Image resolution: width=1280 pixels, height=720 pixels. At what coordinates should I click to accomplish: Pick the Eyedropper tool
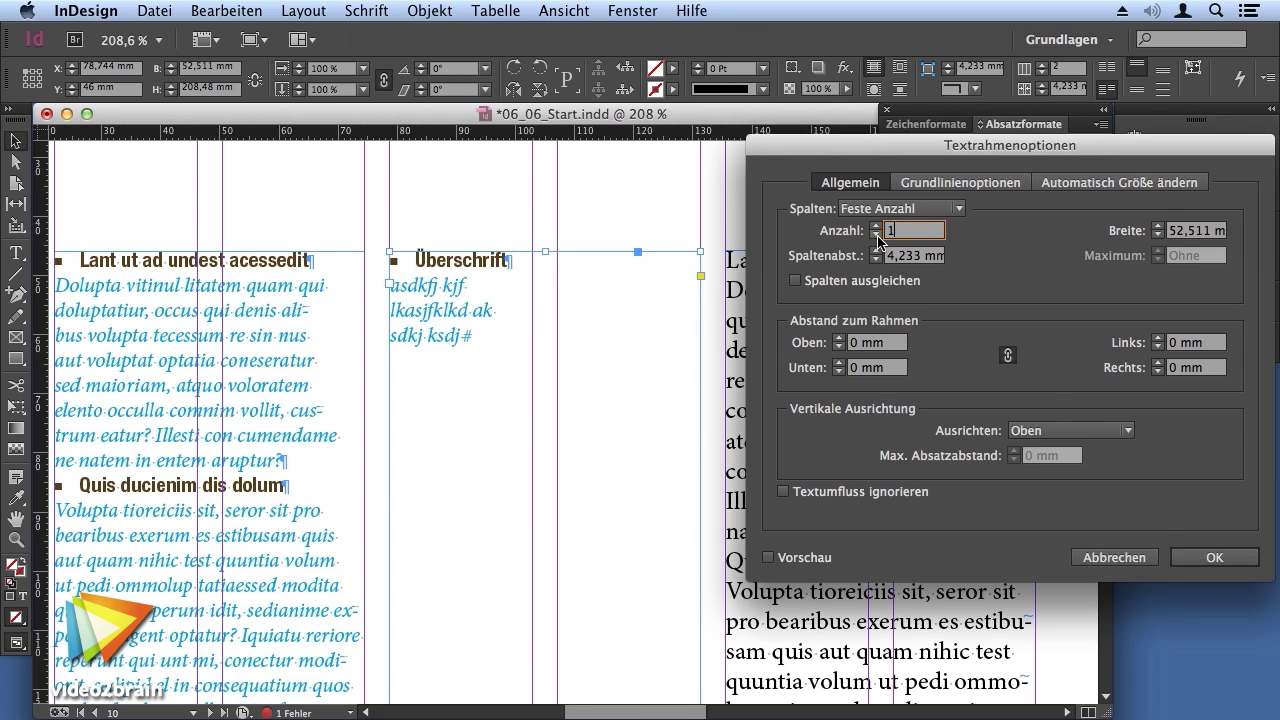(16, 498)
